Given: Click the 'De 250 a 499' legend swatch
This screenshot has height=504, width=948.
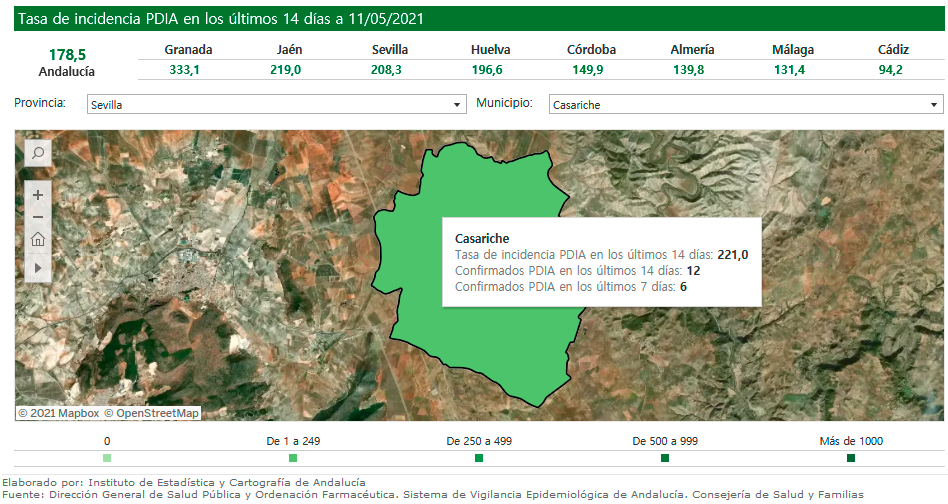Looking at the screenshot, I should (479, 458).
